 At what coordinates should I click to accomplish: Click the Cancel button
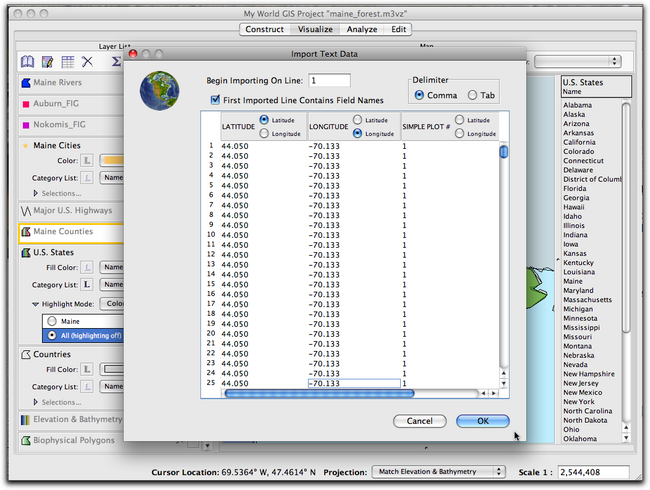point(419,421)
